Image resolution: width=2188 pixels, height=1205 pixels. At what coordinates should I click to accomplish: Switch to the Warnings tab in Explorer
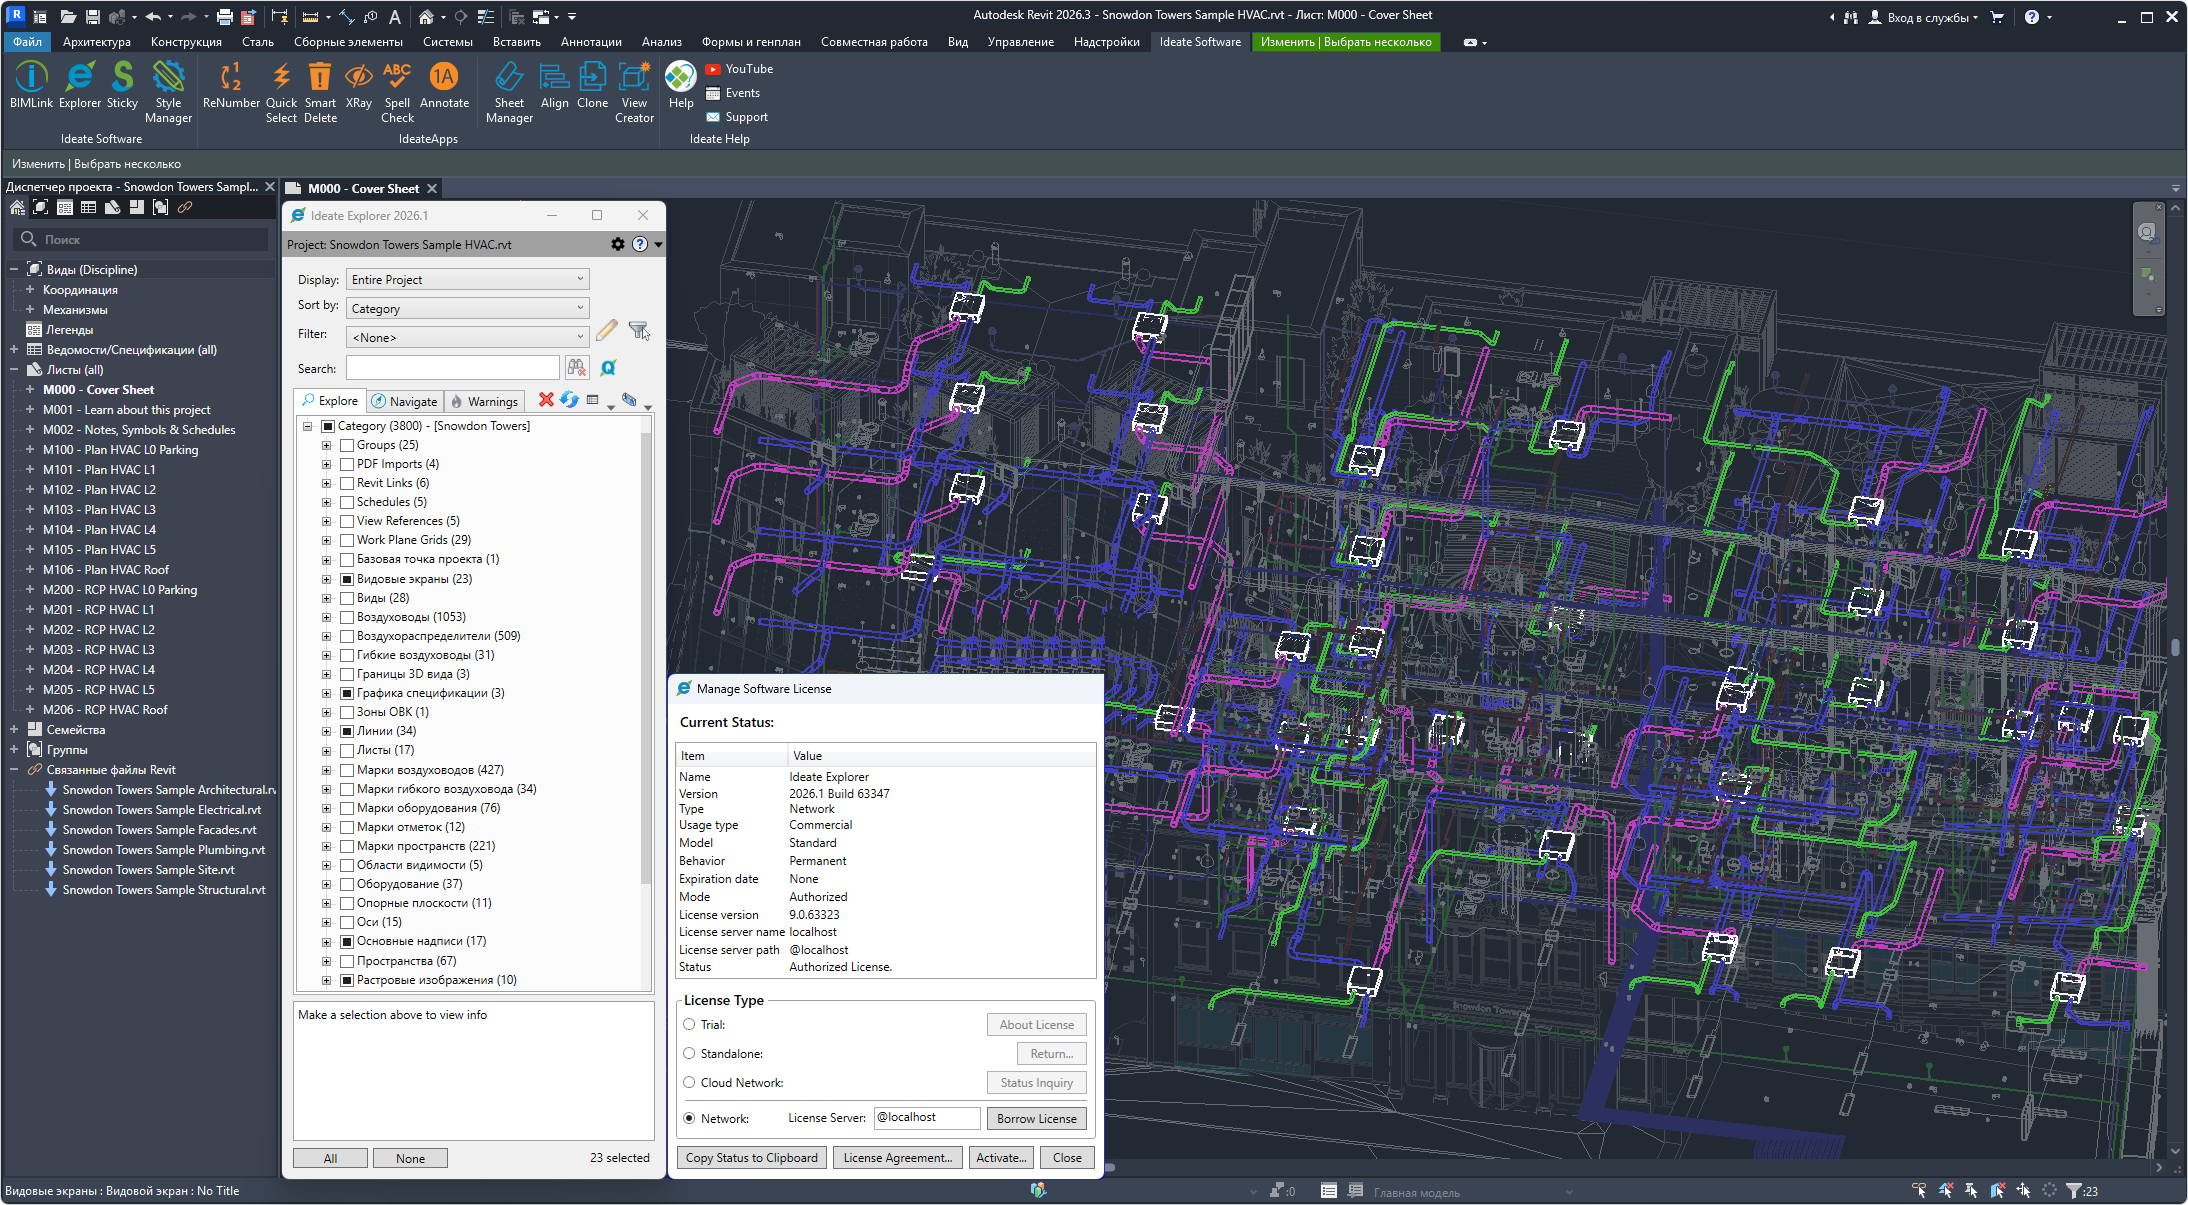pos(484,401)
